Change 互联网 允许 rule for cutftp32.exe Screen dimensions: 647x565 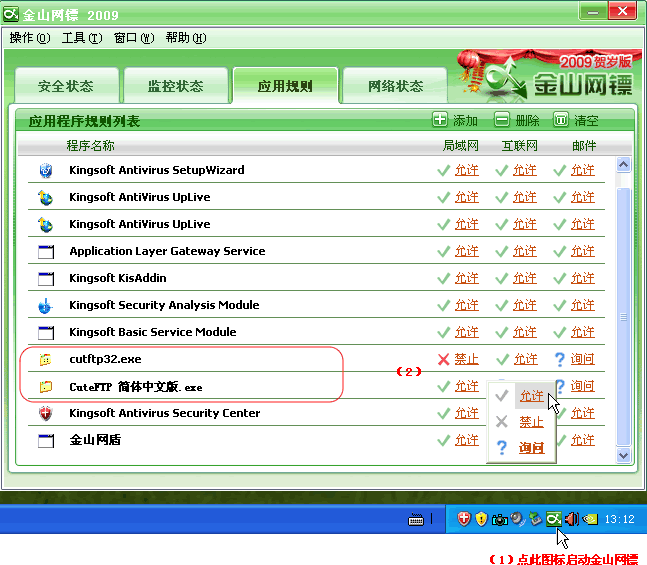(526, 359)
